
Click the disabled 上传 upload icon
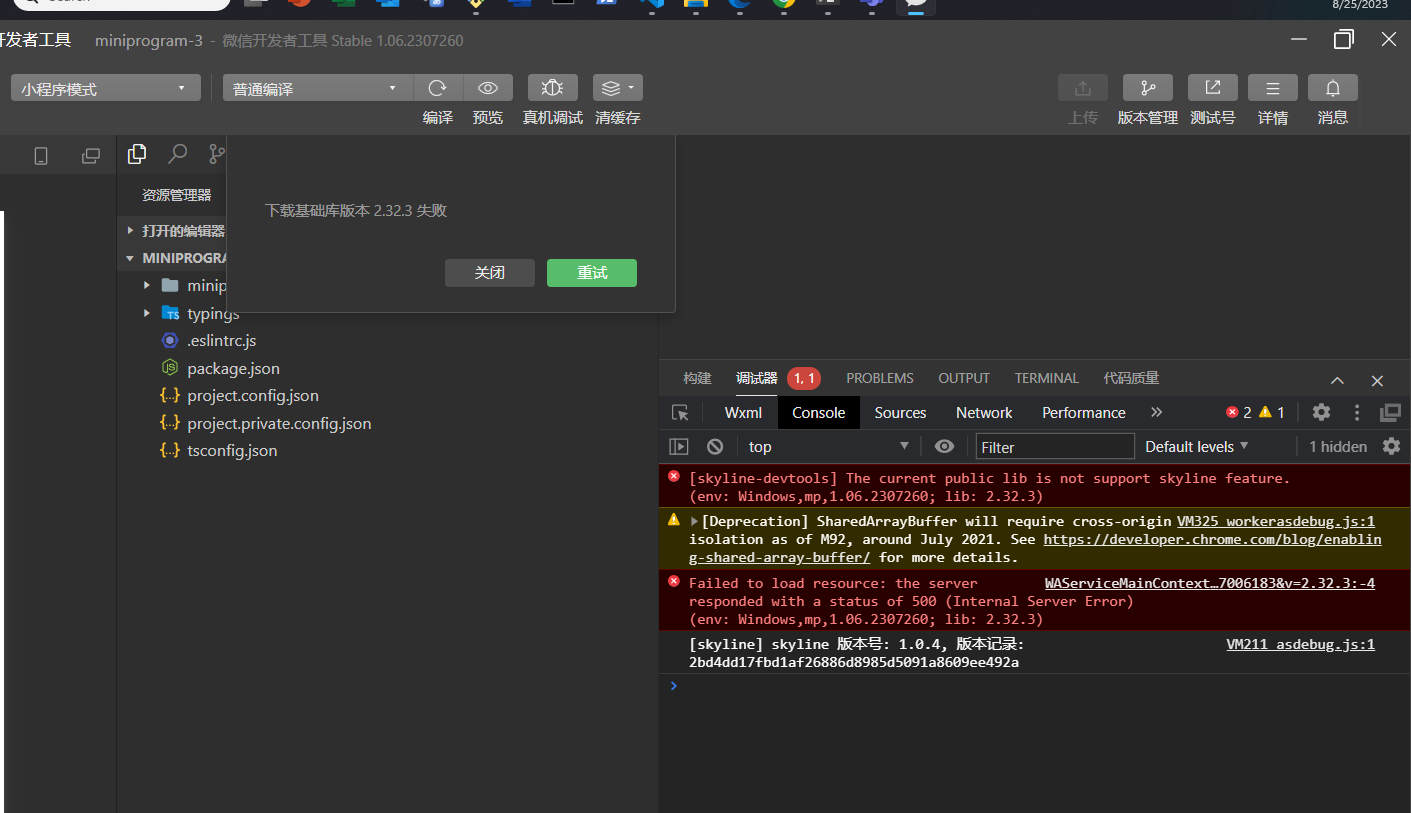(1083, 88)
